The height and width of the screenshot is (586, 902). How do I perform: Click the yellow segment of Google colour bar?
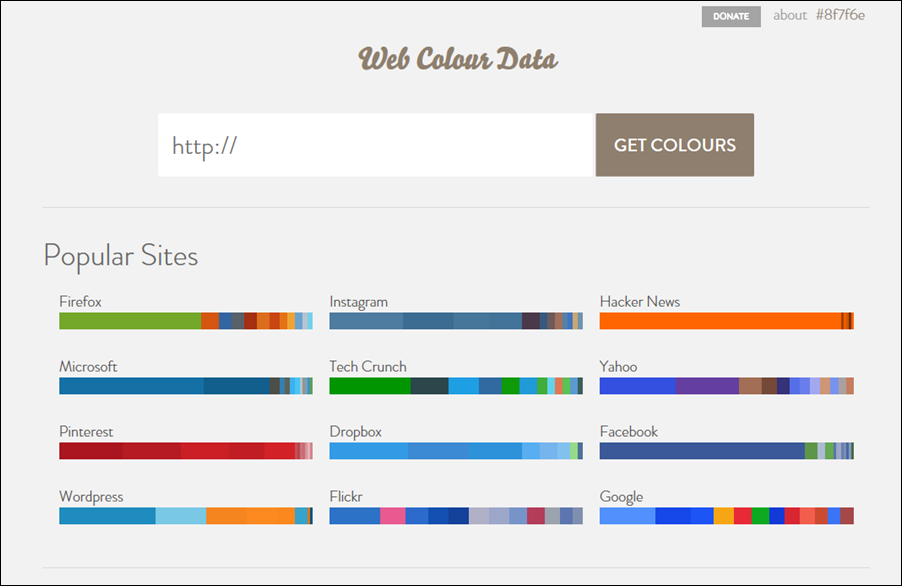click(724, 516)
